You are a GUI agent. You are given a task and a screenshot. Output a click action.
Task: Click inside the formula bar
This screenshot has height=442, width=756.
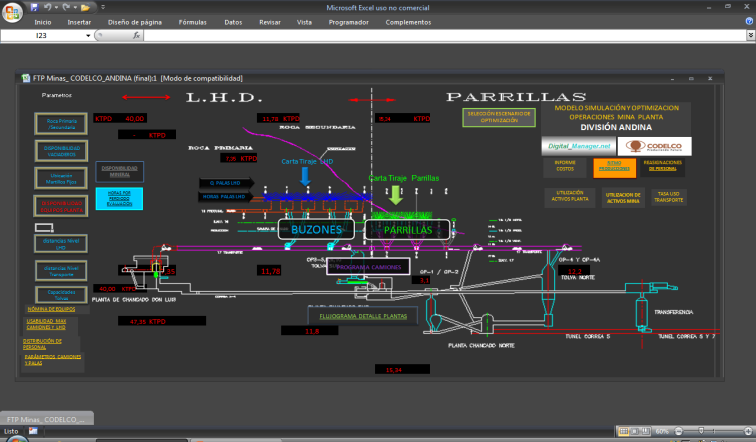pyautogui.click(x=445, y=36)
